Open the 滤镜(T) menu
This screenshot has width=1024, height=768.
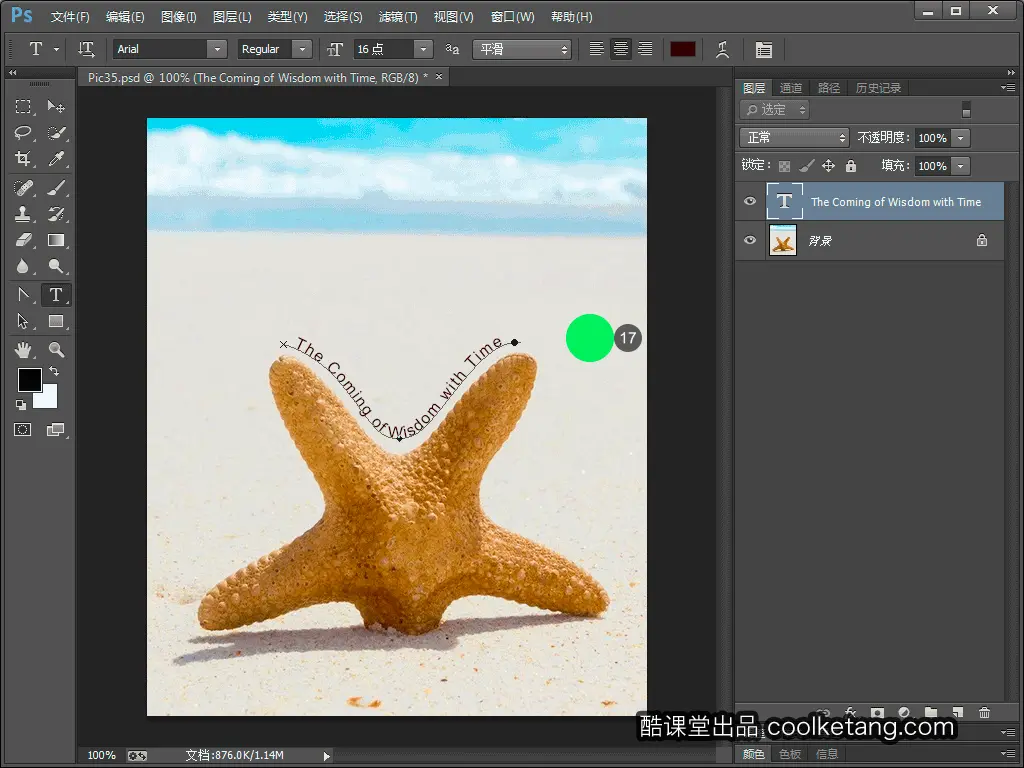point(398,17)
